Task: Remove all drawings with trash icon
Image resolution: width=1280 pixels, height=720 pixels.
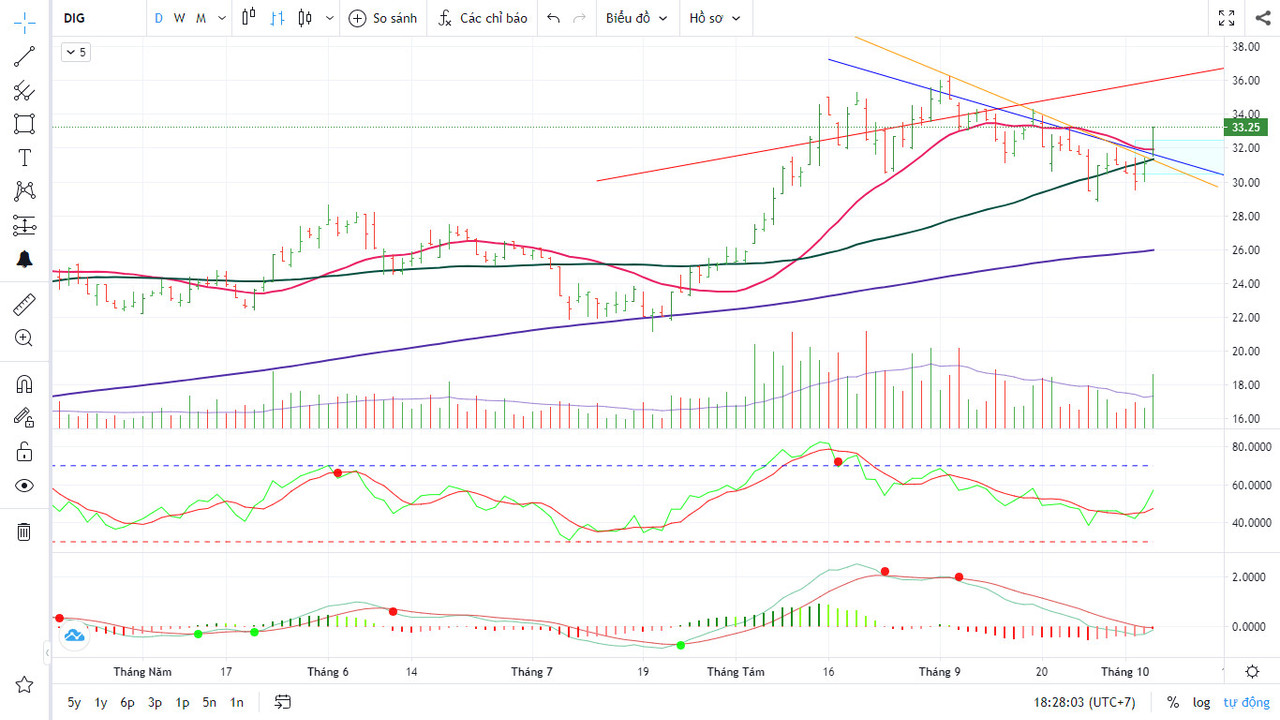Action: point(24,531)
